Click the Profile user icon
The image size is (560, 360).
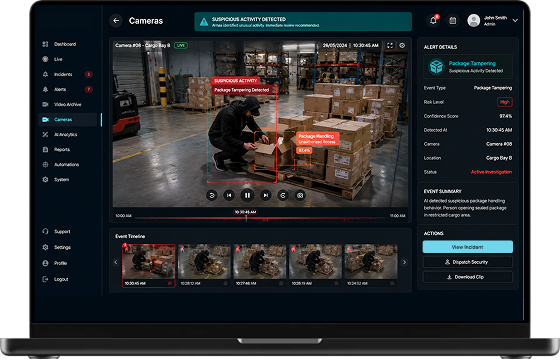45,263
